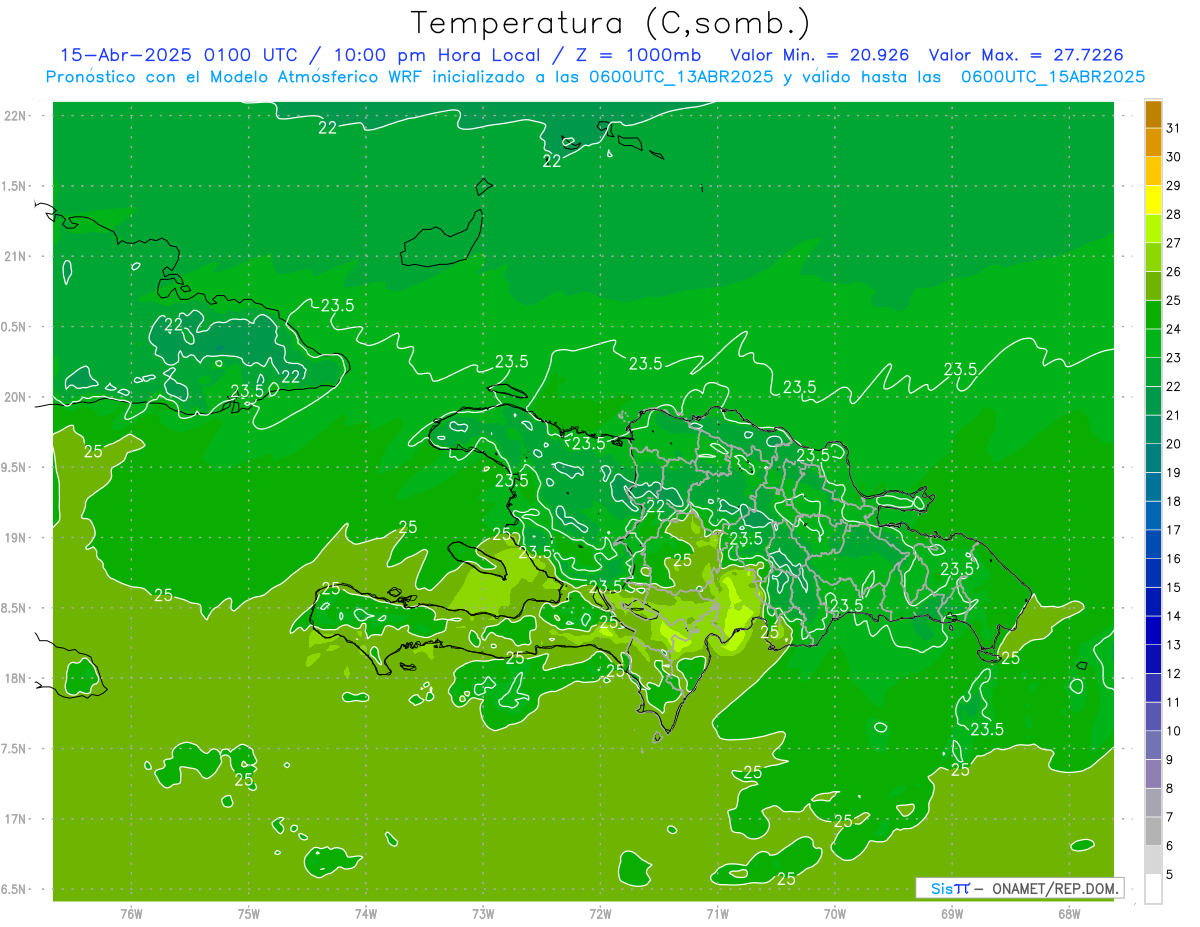Click the "74W" longitude axis label
The width and height of the screenshot is (1200, 927).
click(365, 913)
